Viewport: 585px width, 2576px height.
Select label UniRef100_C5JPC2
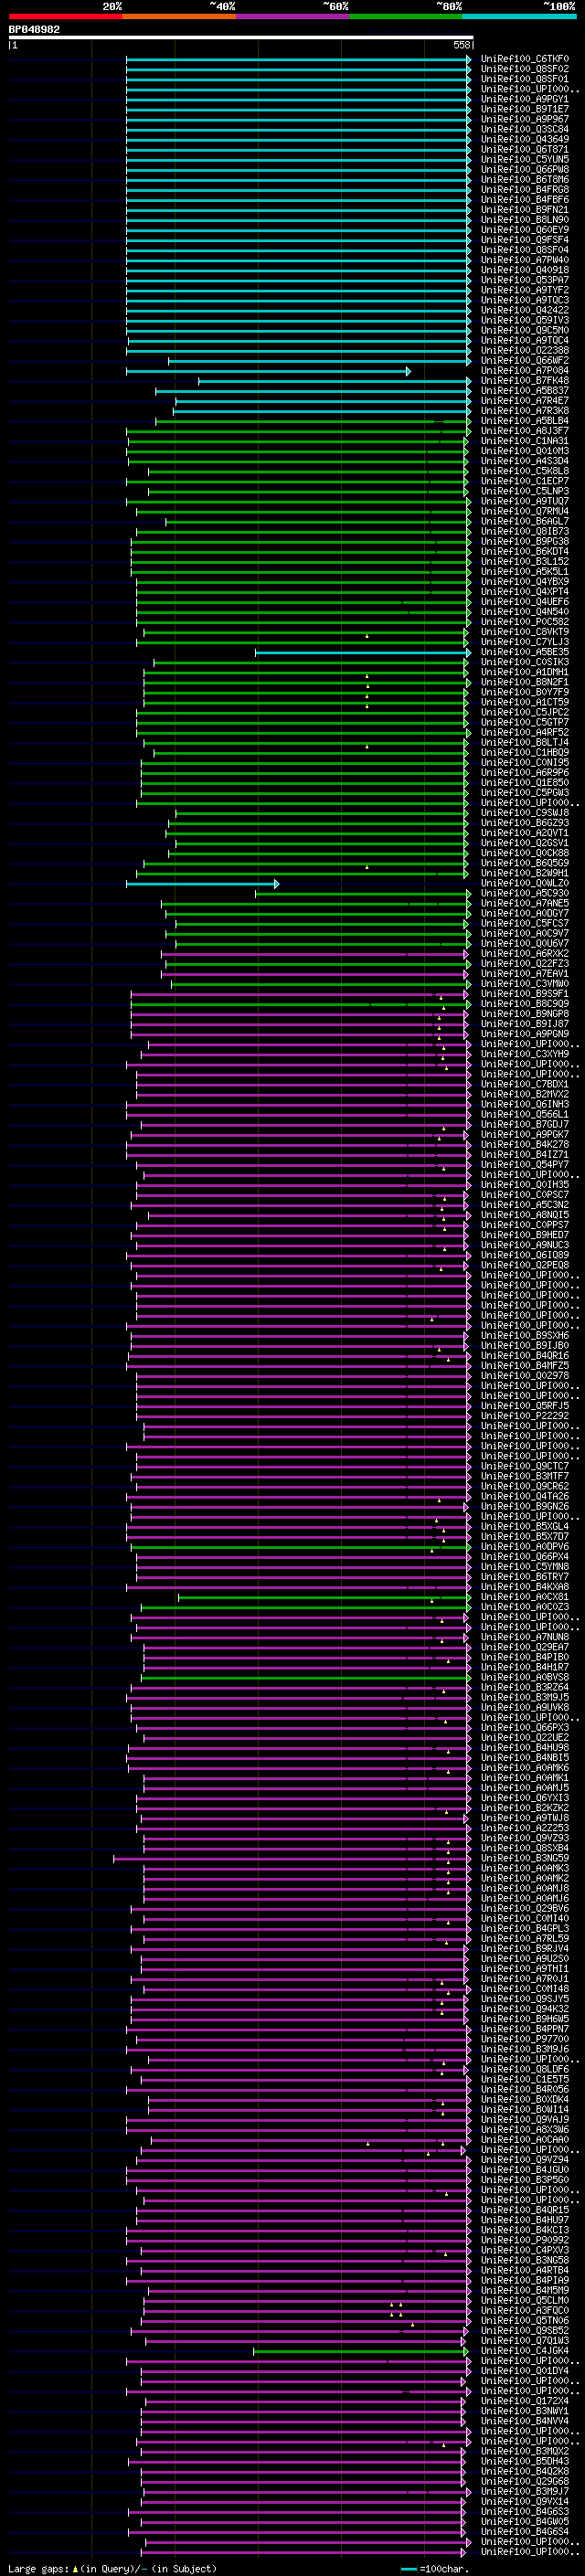click(x=525, y=712)
